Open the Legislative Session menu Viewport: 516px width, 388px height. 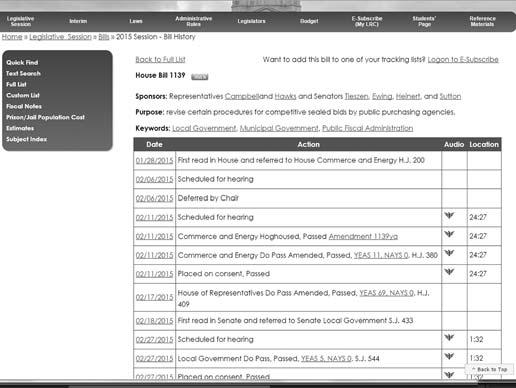[20, 21]
